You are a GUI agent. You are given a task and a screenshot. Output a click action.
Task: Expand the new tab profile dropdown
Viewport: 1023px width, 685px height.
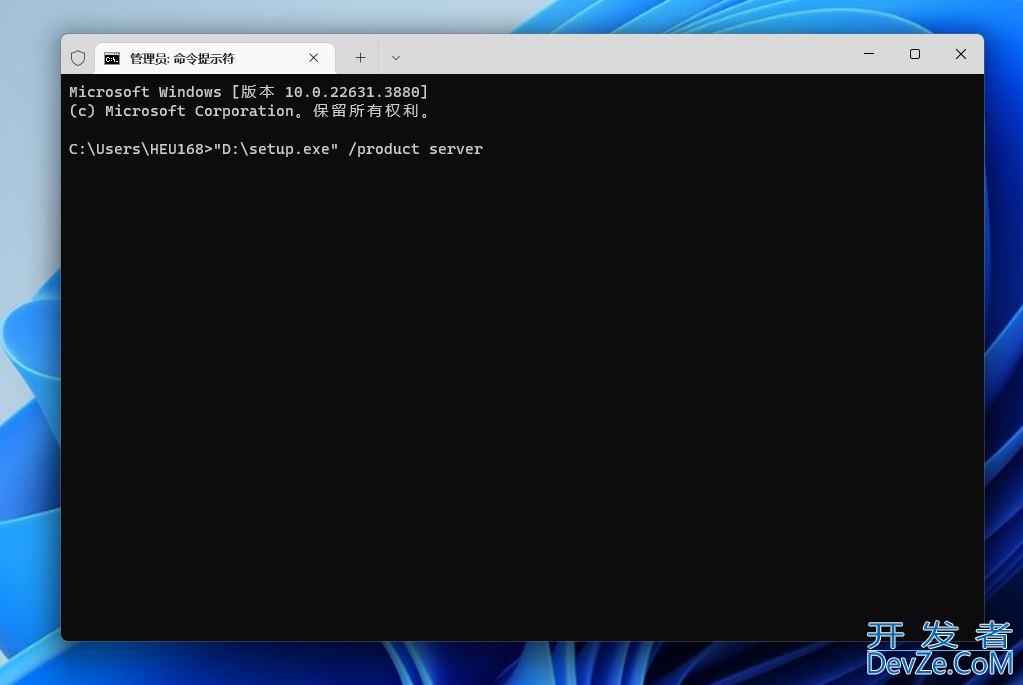pyautogui.click(x=395, y=58)
